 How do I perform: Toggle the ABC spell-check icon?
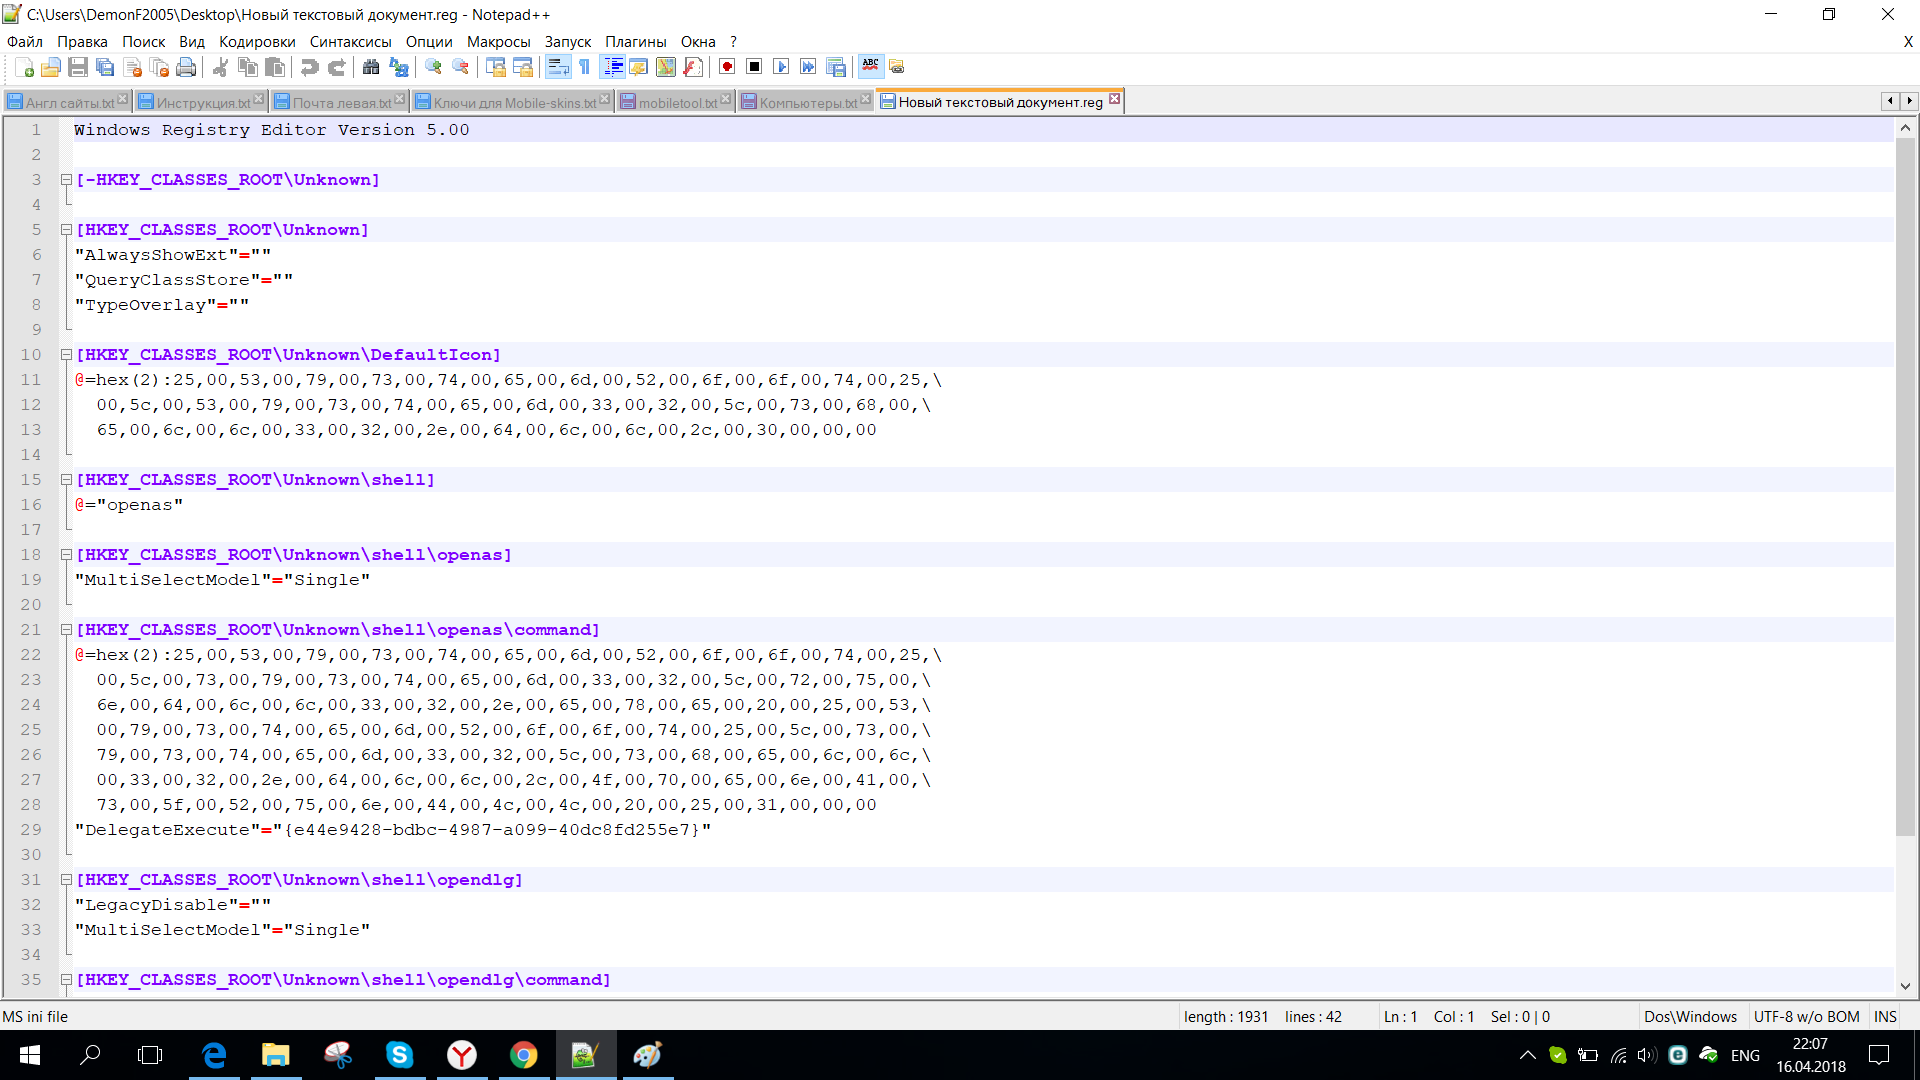(x=871, y=67)
